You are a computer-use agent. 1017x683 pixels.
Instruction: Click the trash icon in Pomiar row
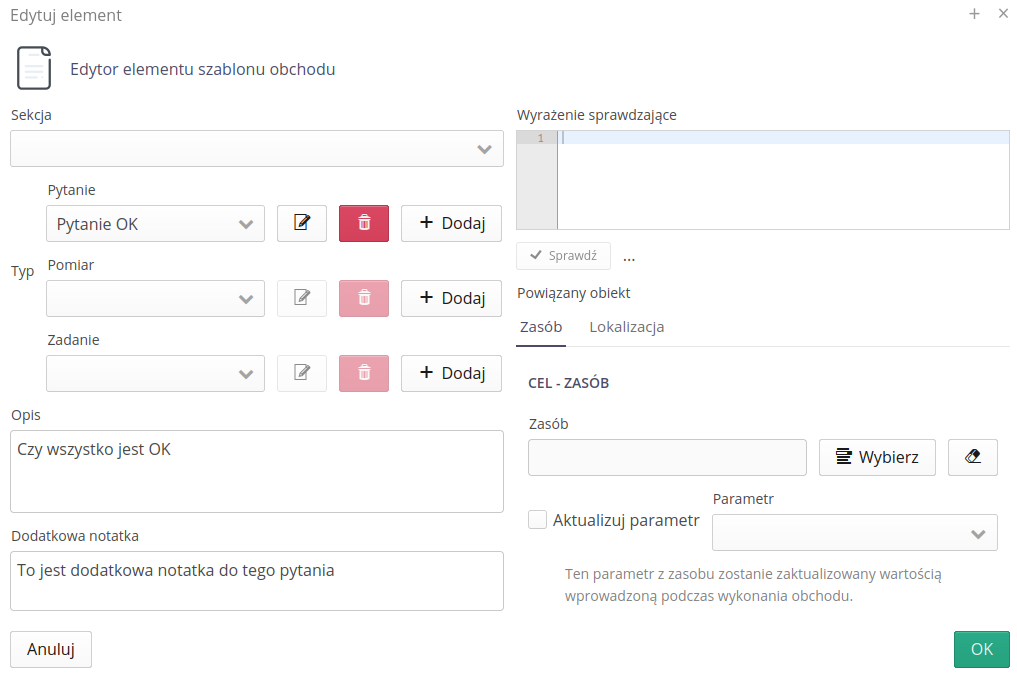point(364,298)
